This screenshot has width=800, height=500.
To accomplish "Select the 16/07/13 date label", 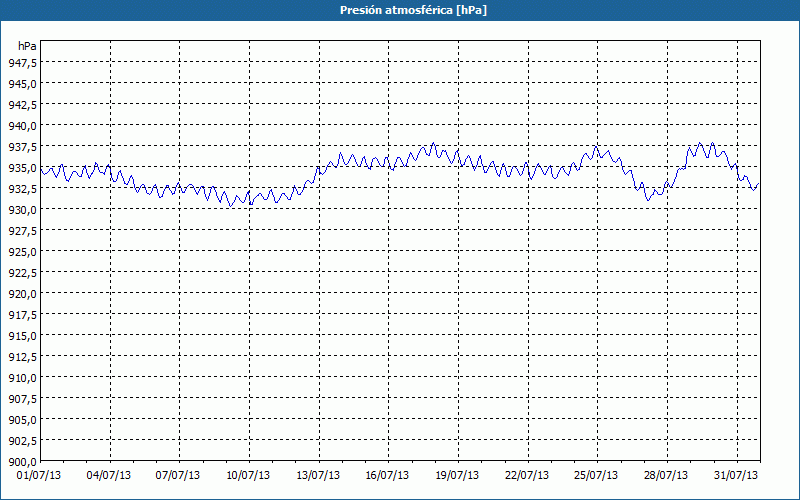I will pos(387,475).
